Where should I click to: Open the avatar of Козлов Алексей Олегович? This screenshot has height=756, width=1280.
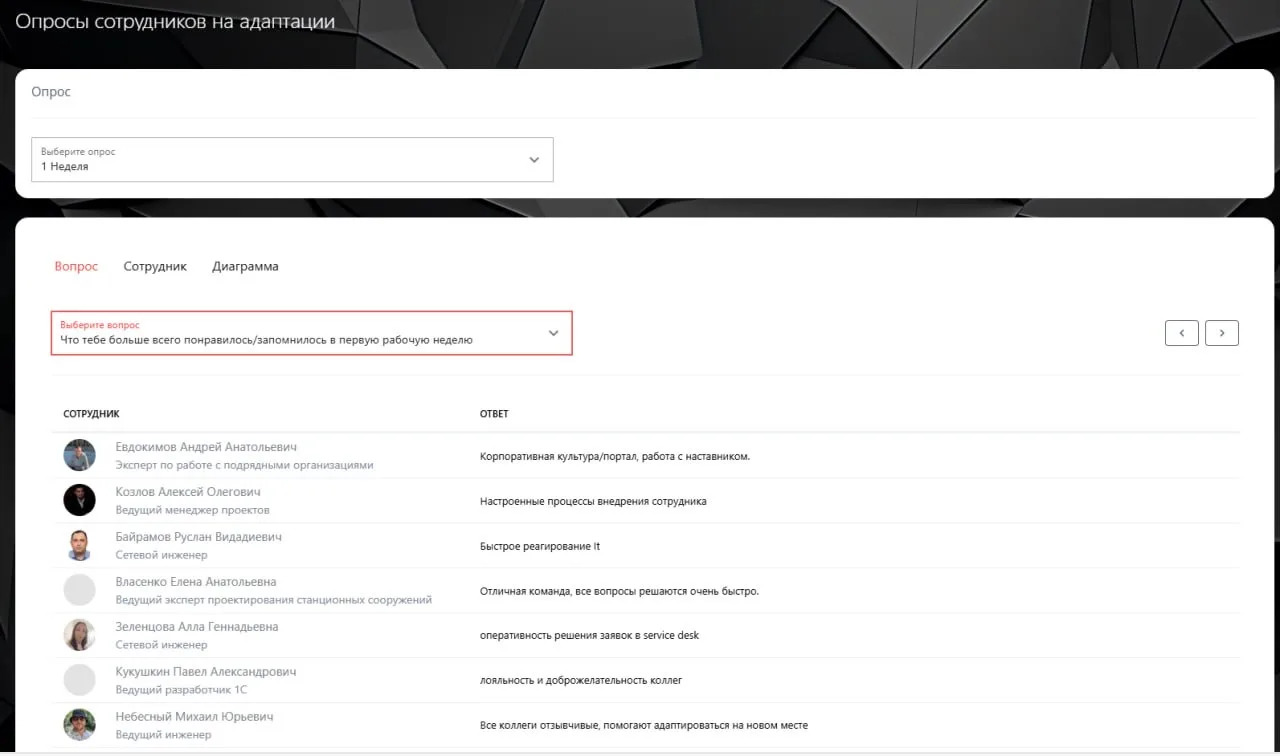79,500
